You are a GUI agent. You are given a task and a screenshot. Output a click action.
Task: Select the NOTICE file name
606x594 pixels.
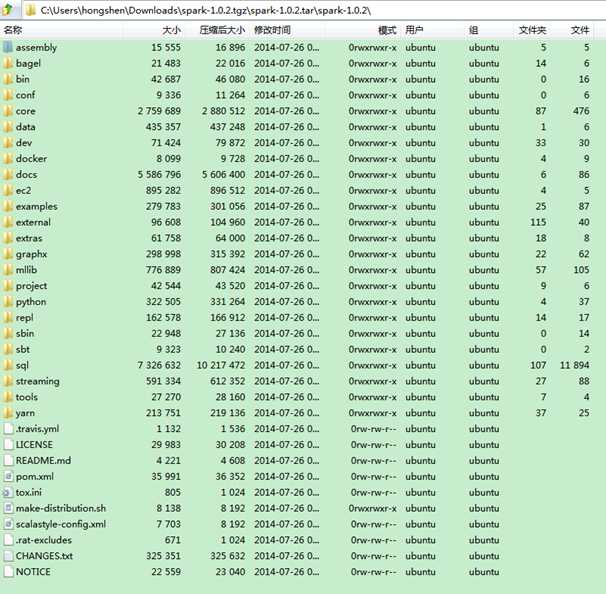33,571
